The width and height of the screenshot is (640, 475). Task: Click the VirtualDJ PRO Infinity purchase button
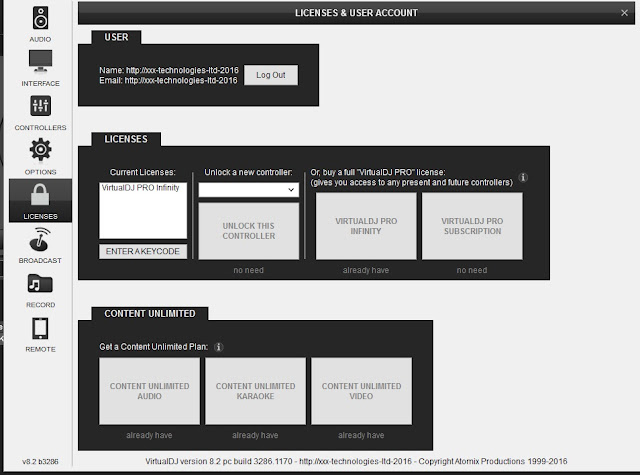[x=366, y=226]
